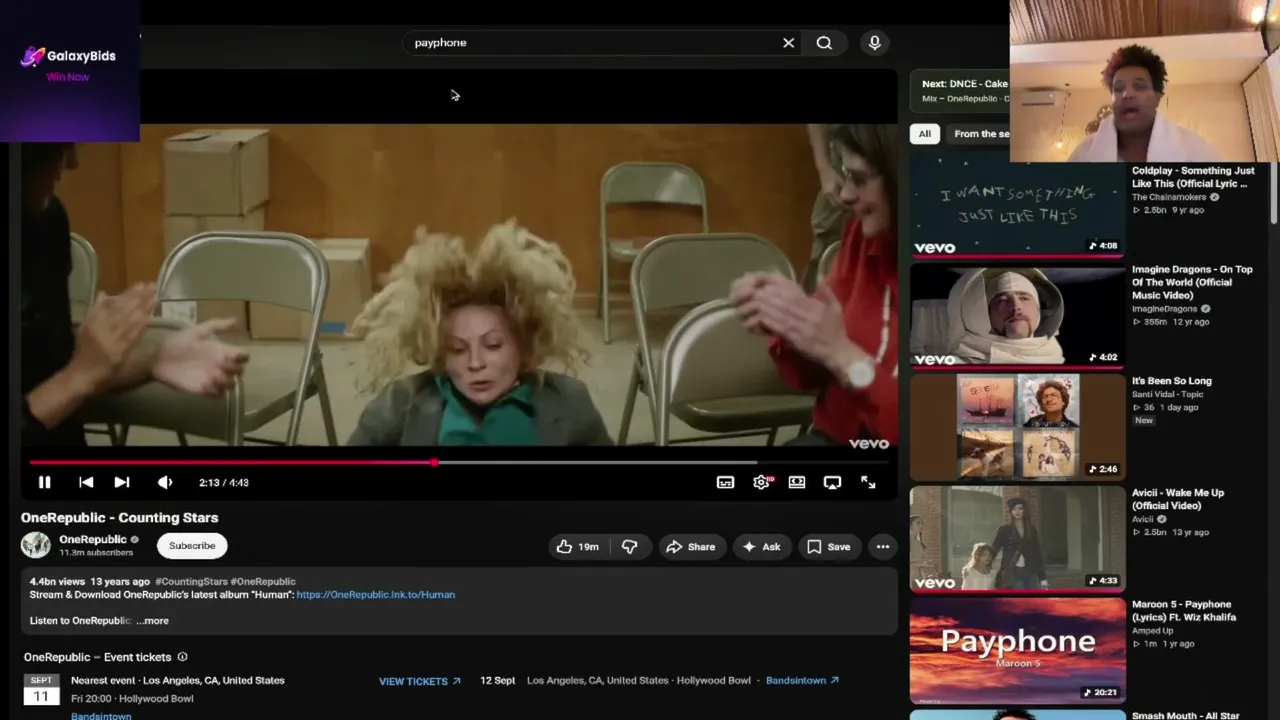Click the event tickets info icon

[x=182, y=657]
